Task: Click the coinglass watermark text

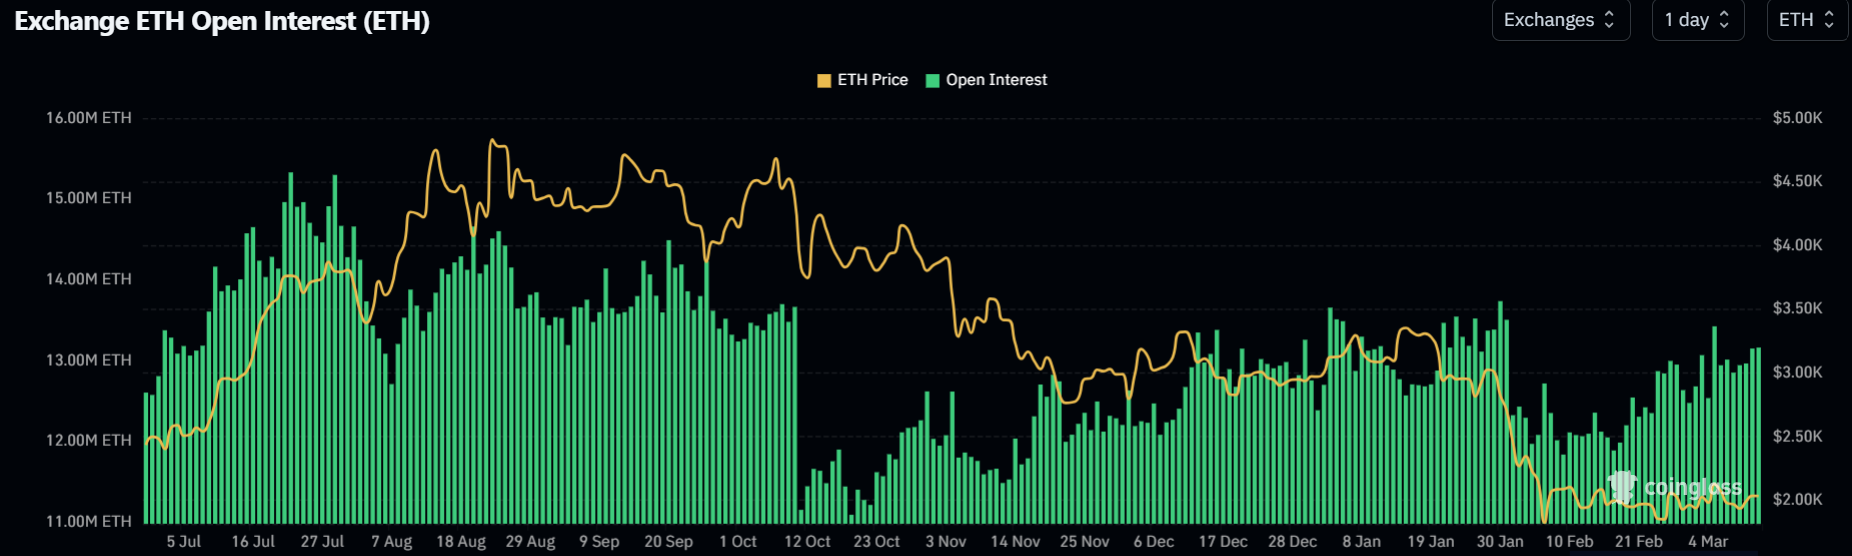Action: tap(1692, 487)
